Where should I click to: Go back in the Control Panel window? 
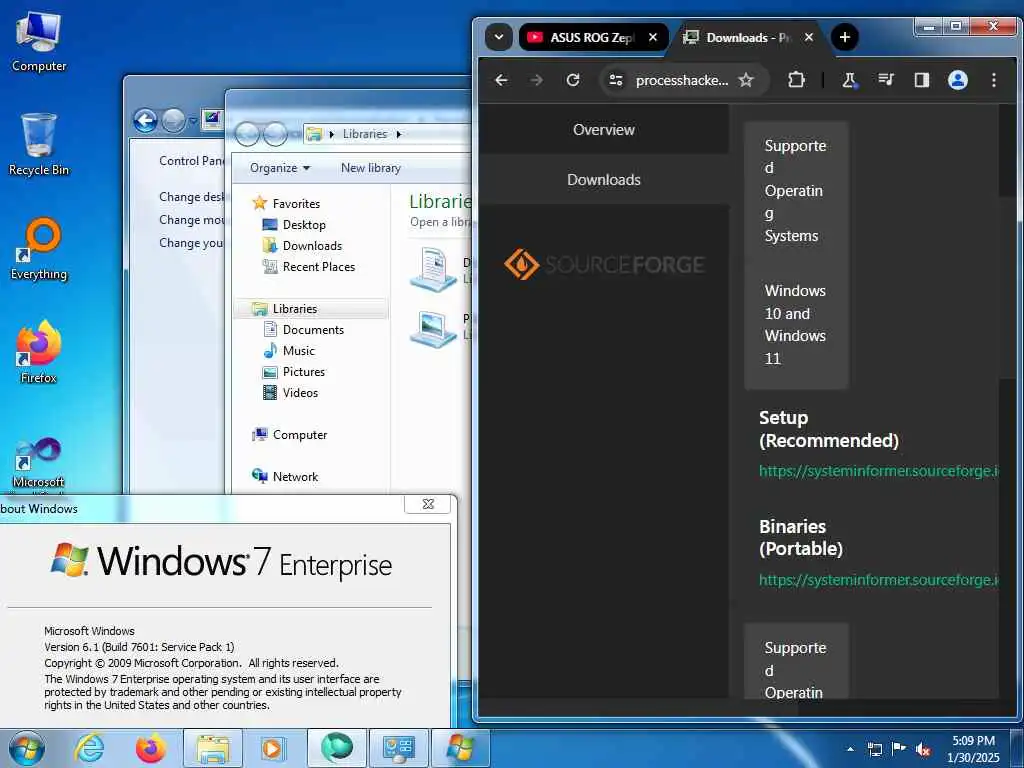145,121
